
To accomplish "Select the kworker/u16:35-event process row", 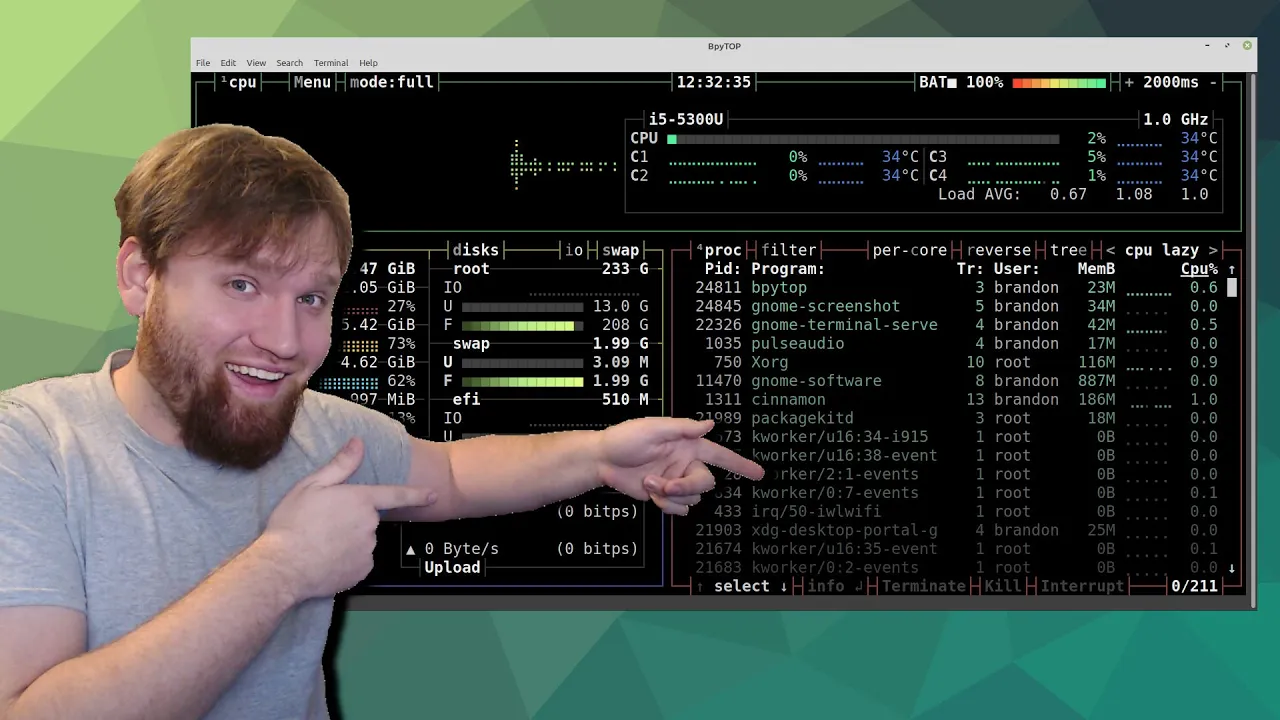I will tap(956, 549).
